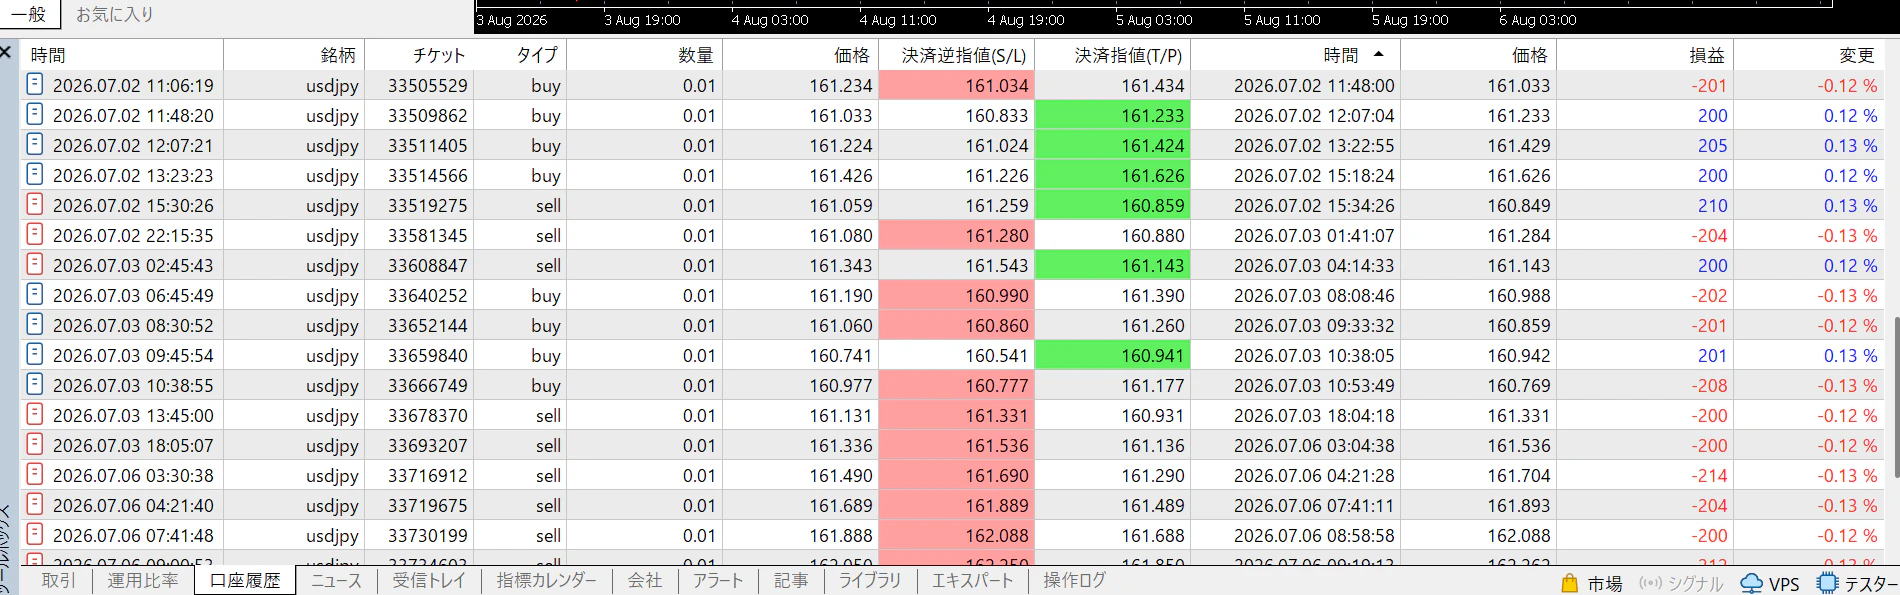Open the テスター tester icon
Screen dimensions: 1900x595
pos(1828,583)
